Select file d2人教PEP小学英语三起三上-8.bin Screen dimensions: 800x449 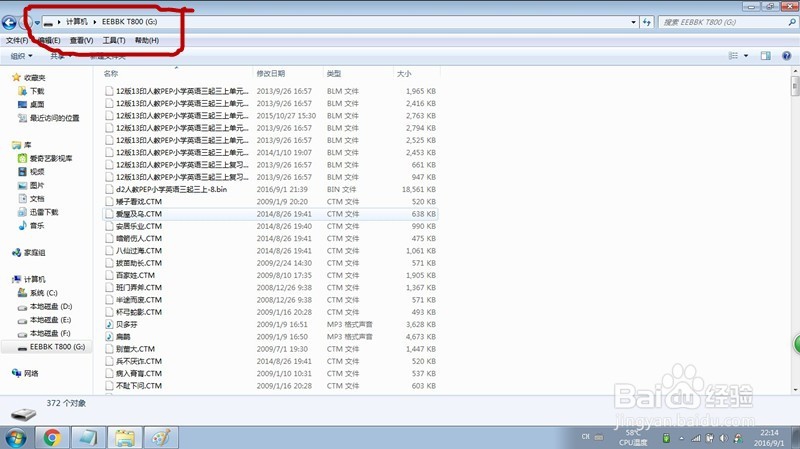(270, 189)
